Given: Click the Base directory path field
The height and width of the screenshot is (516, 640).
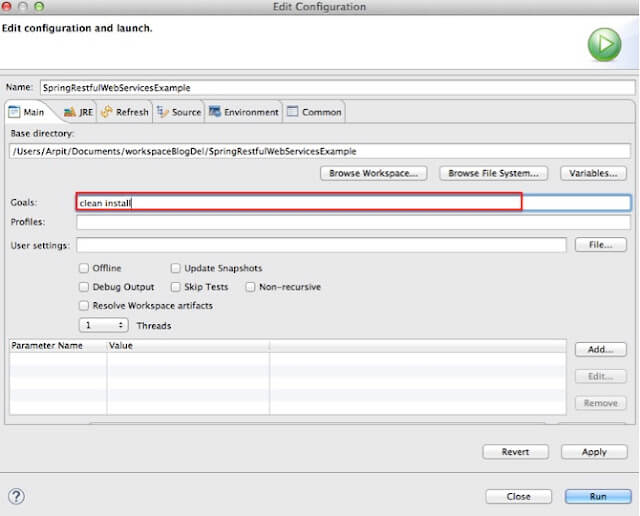Looking at the screenshot, I should pos(320,151).
